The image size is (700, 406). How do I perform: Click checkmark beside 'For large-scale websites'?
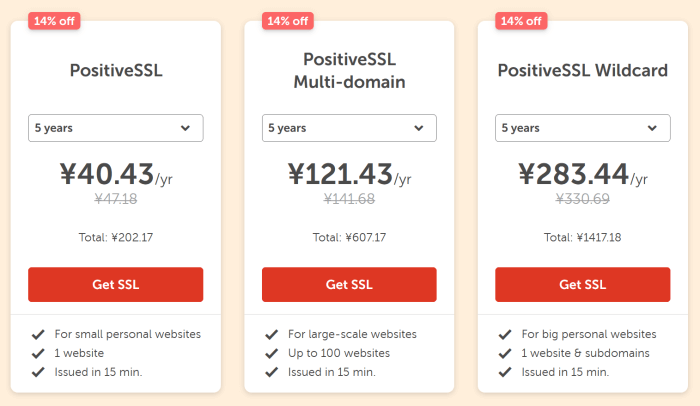271,334
